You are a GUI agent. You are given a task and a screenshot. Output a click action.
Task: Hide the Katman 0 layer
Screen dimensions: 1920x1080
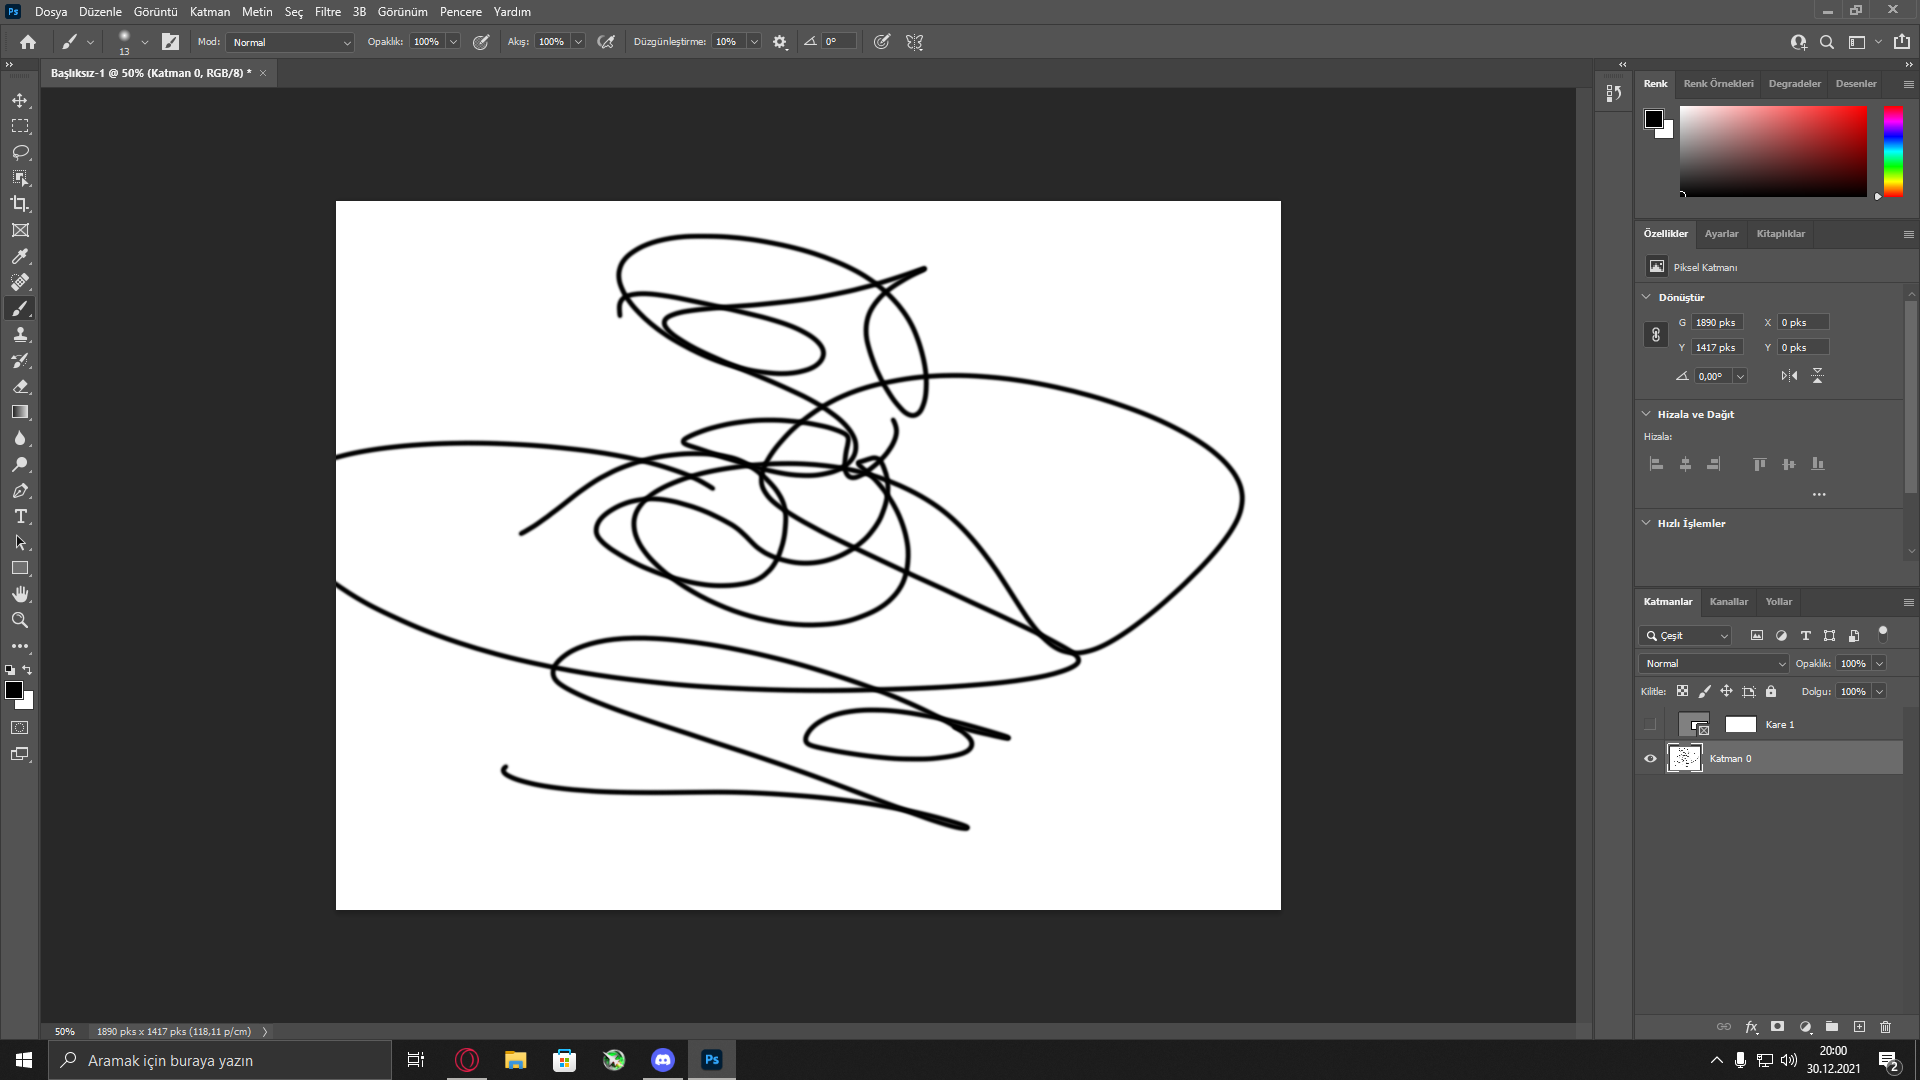click(x=1650, y=758)
